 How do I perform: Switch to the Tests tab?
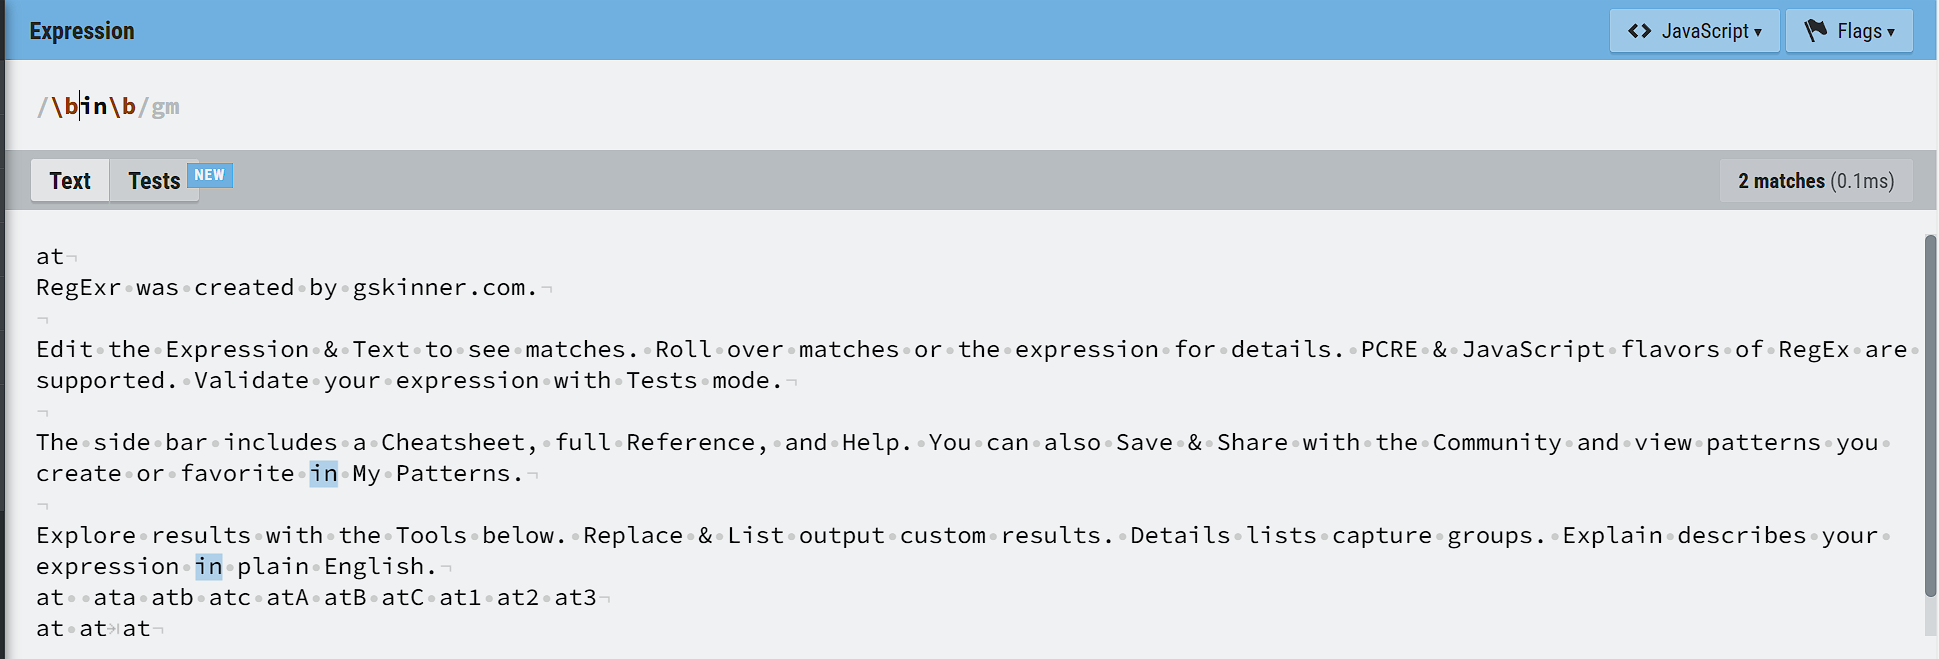click(x=154, y=181)
